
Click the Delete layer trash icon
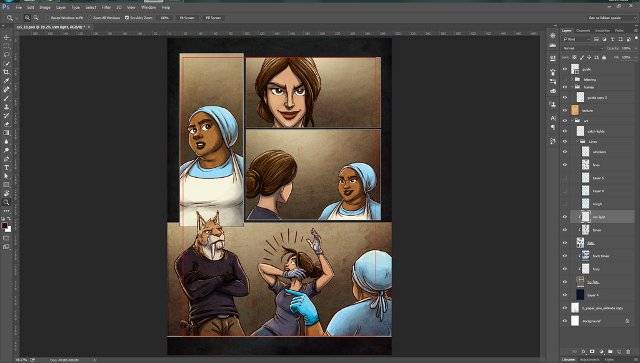click(628, 352)
